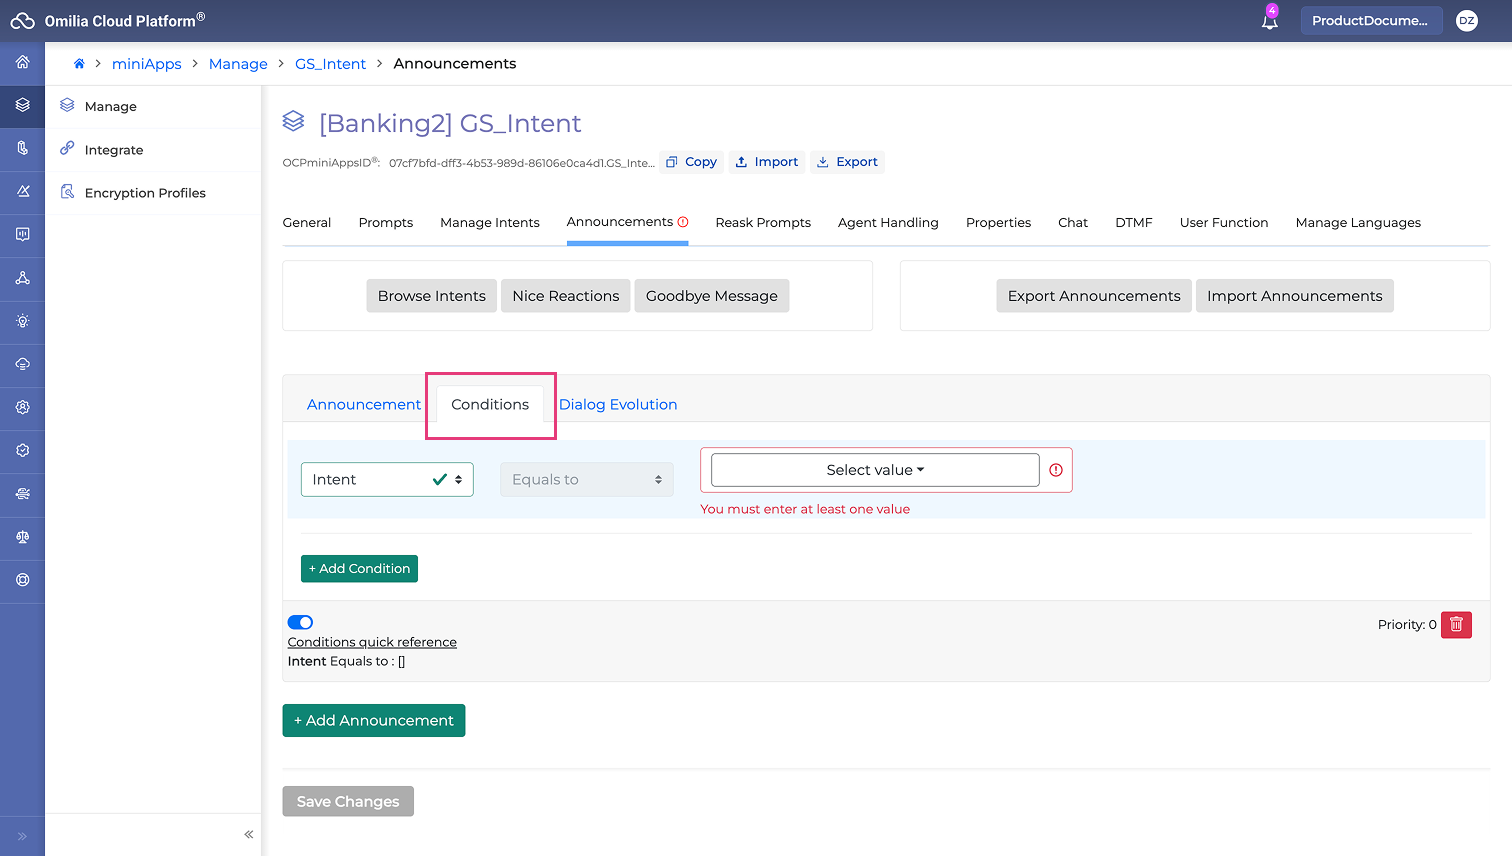Open the Reask Prompts tab
Image resolution: width=1512 pixels, height=856 pixels.
tap(763, 223)
